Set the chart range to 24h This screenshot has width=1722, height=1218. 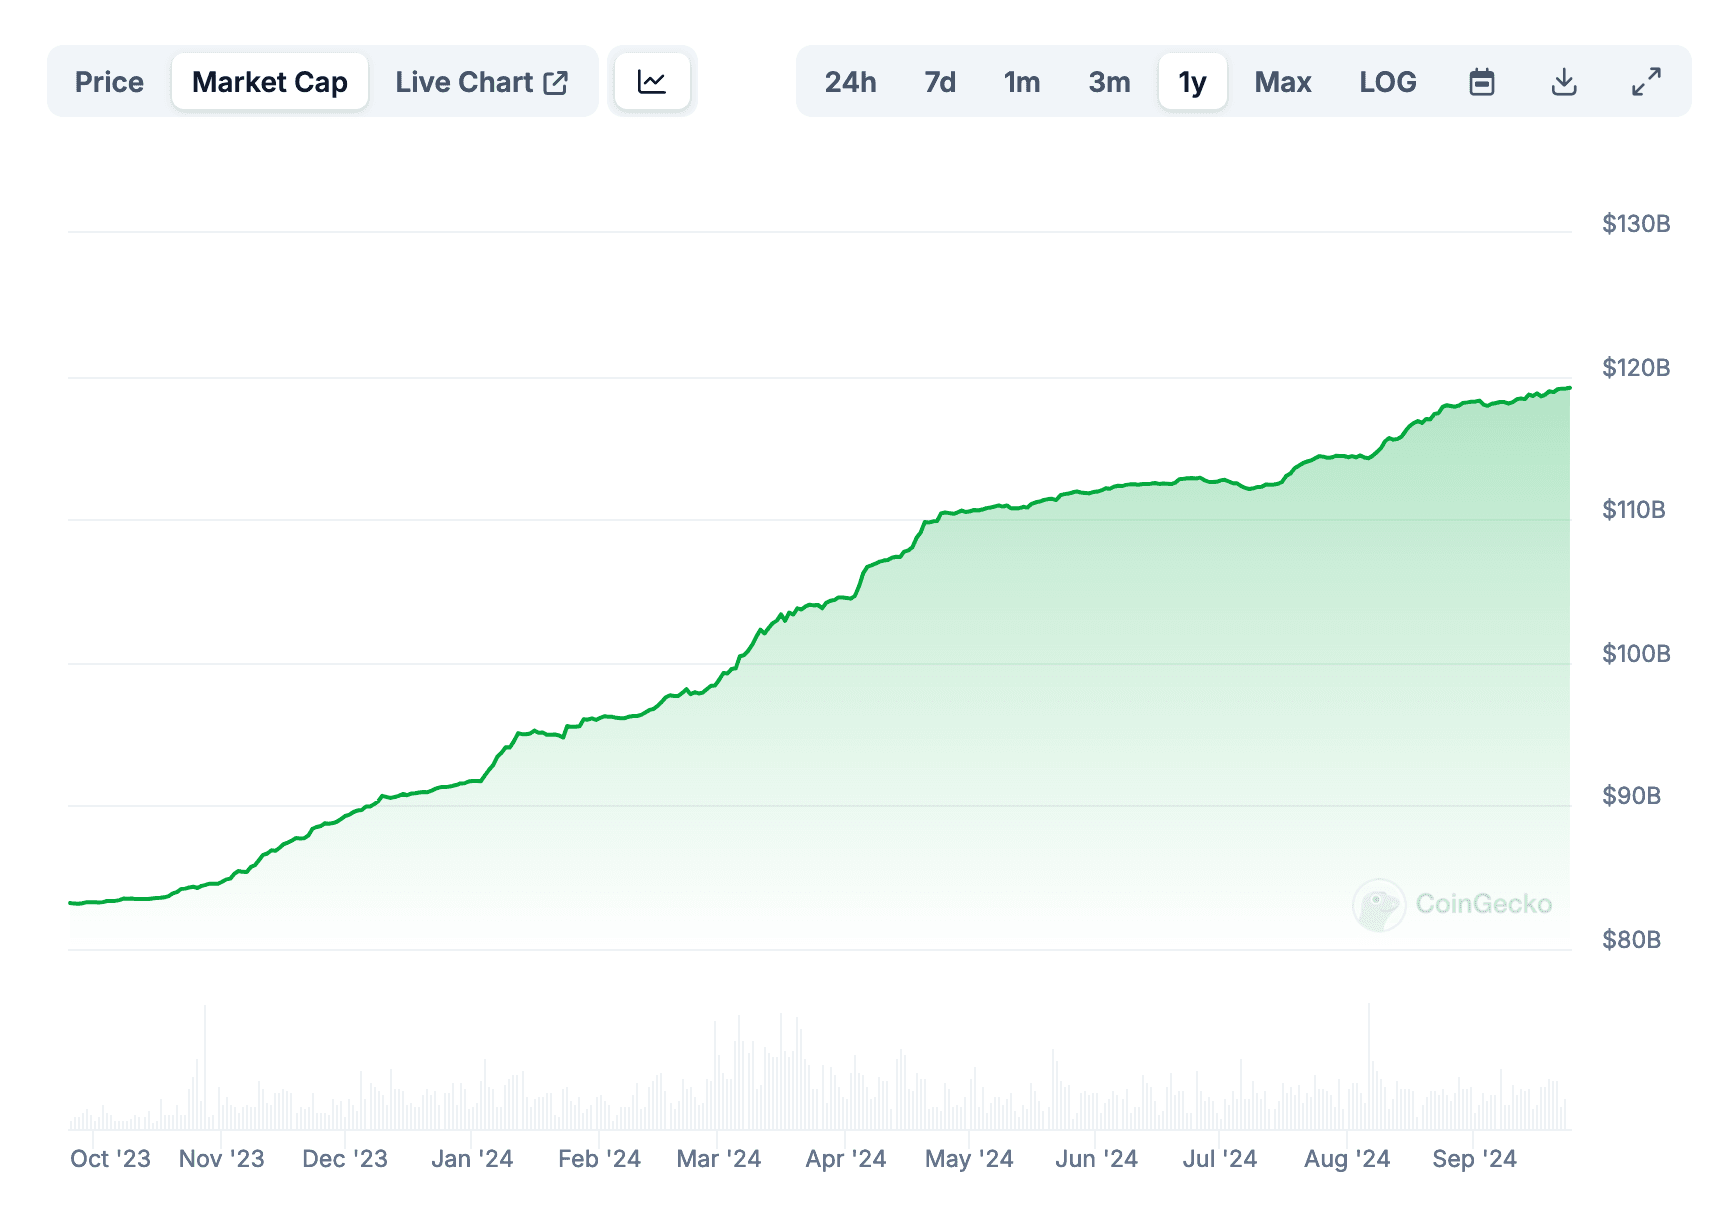pyautogui.click(x=850, y=82)
